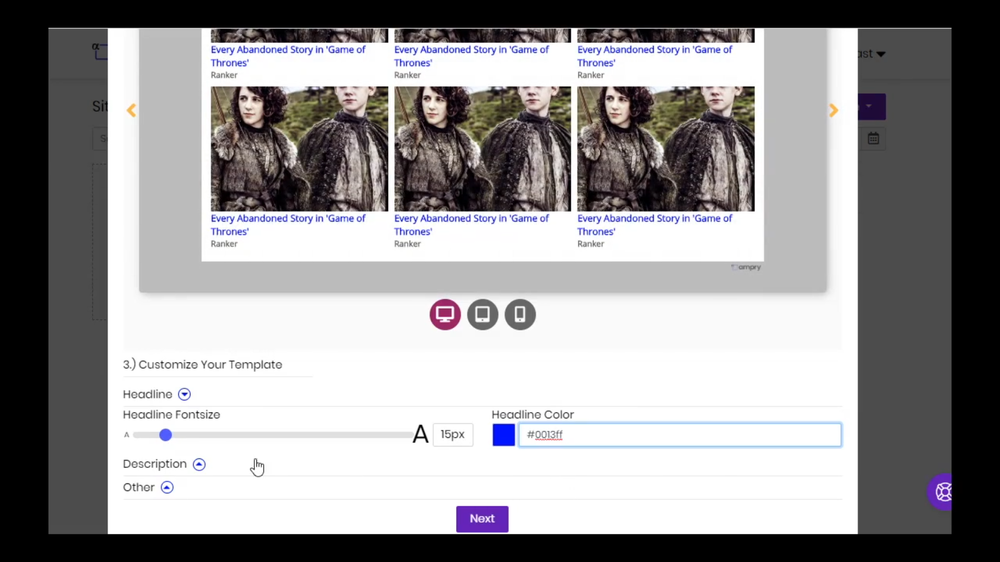1000x562 pixels.
Task: Go to next template with right arrow
Action: (x=834, y=110)
